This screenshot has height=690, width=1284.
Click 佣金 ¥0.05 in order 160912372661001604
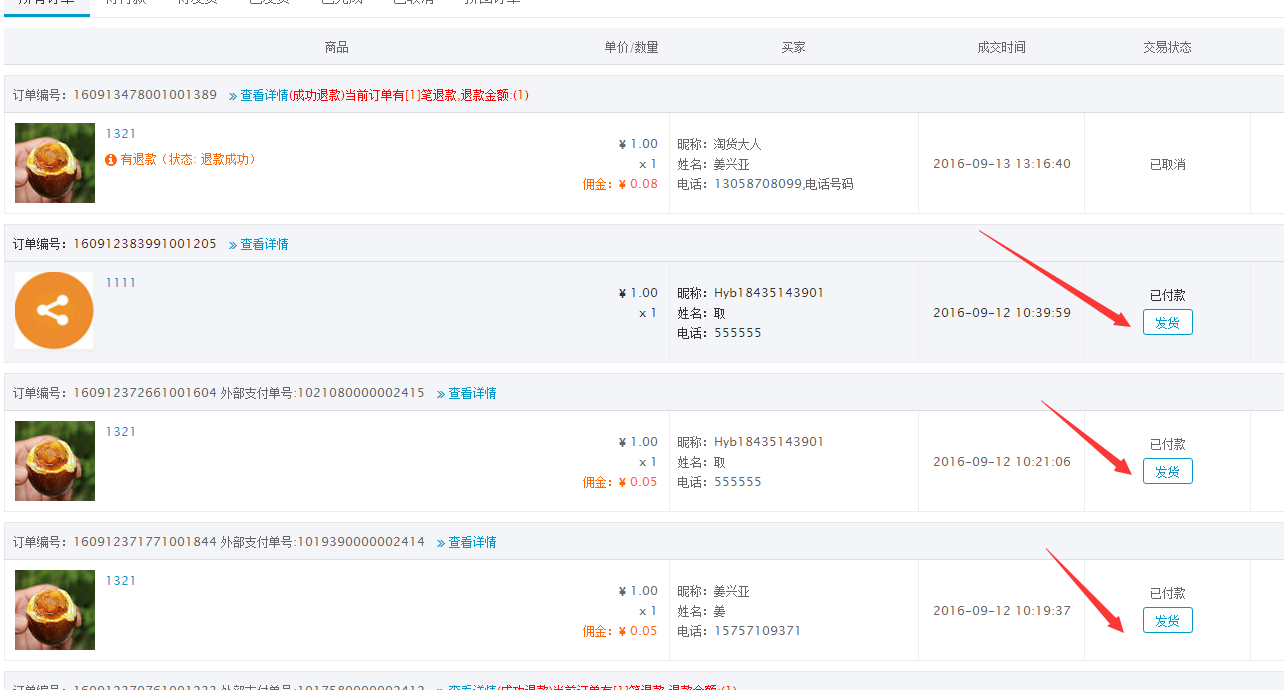[620, 482]
